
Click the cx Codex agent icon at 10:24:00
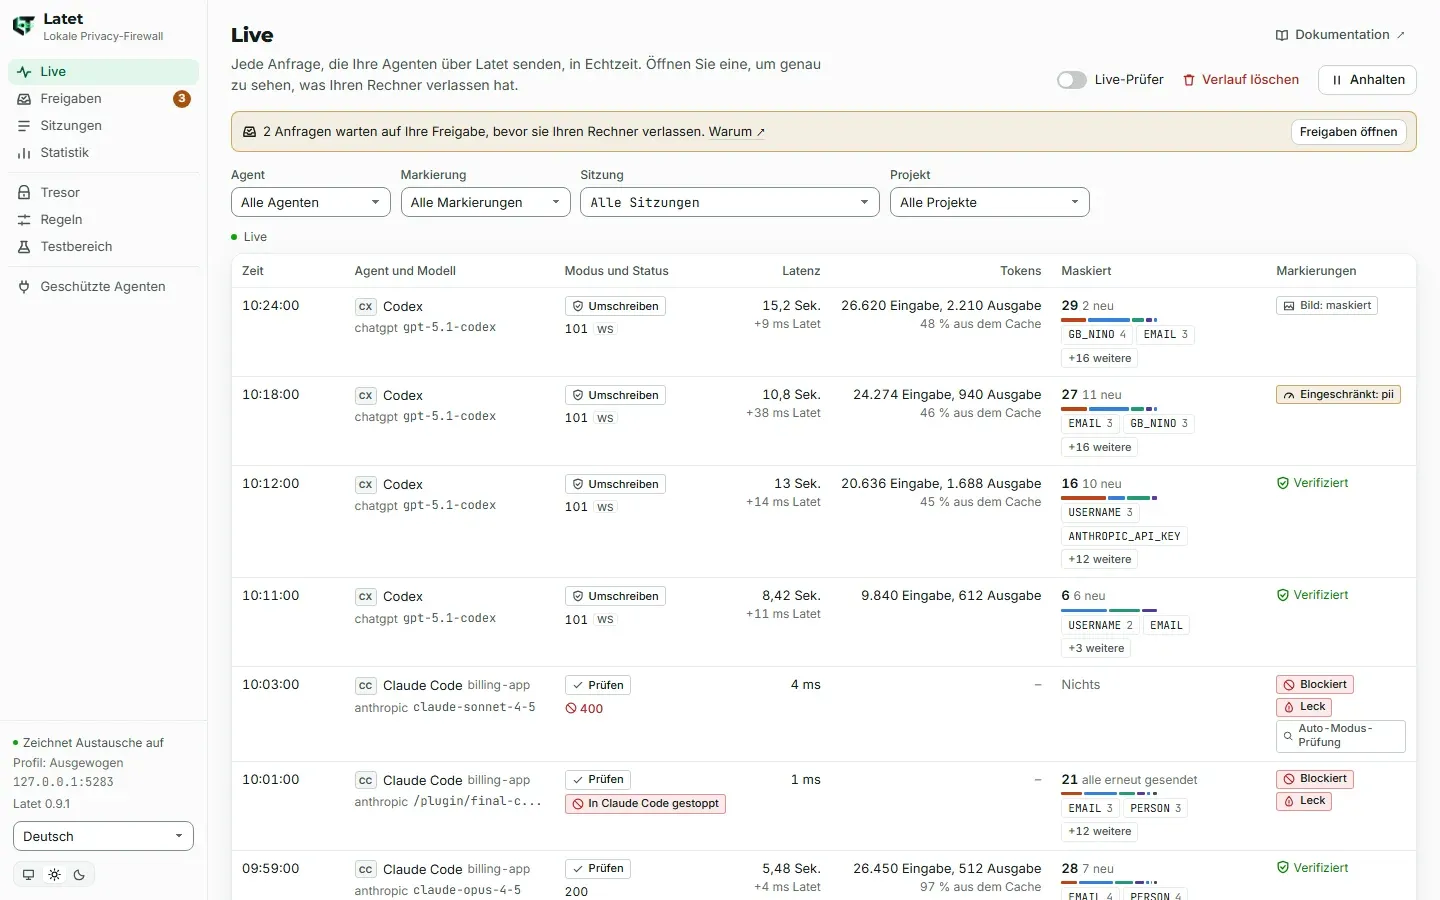point(366,307)
